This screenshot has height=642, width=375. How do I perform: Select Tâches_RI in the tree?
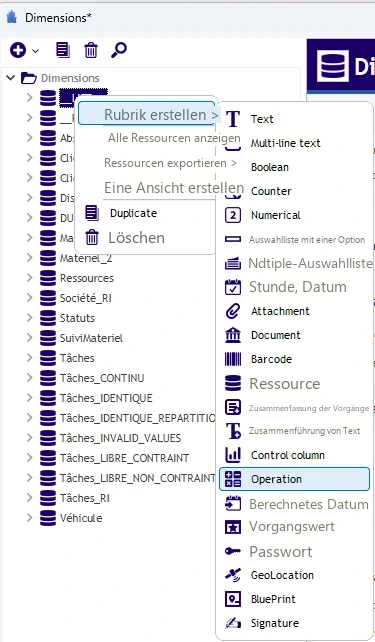point(85,498)
